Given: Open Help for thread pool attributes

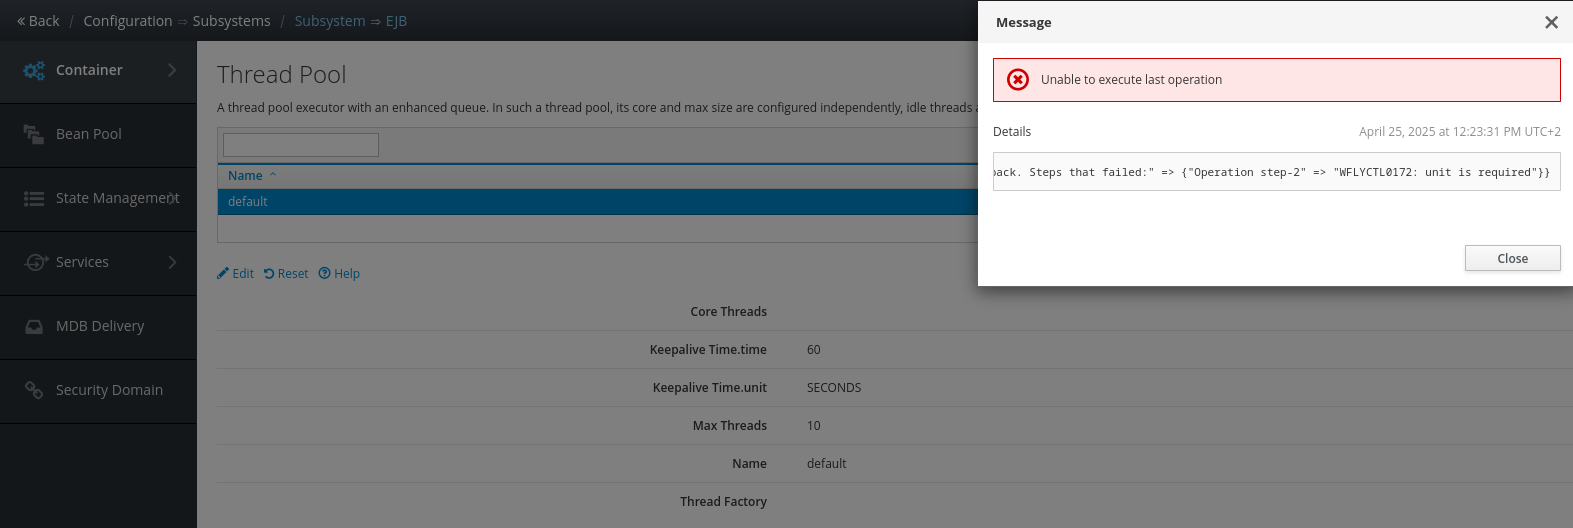Looking at the screenshot, I should click(x=339, y=274).
